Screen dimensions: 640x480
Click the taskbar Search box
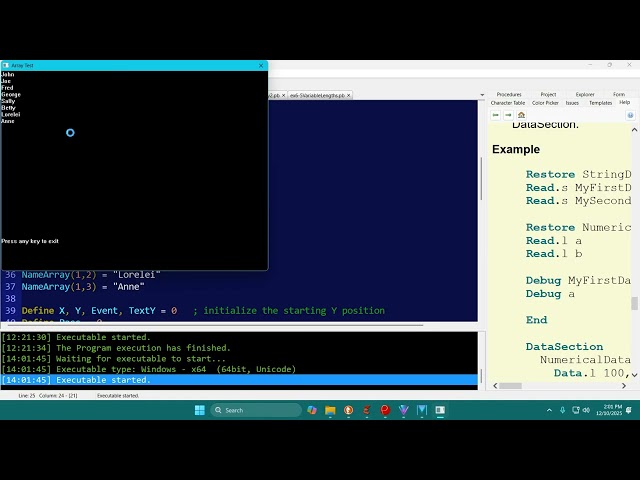pos(256,410)
